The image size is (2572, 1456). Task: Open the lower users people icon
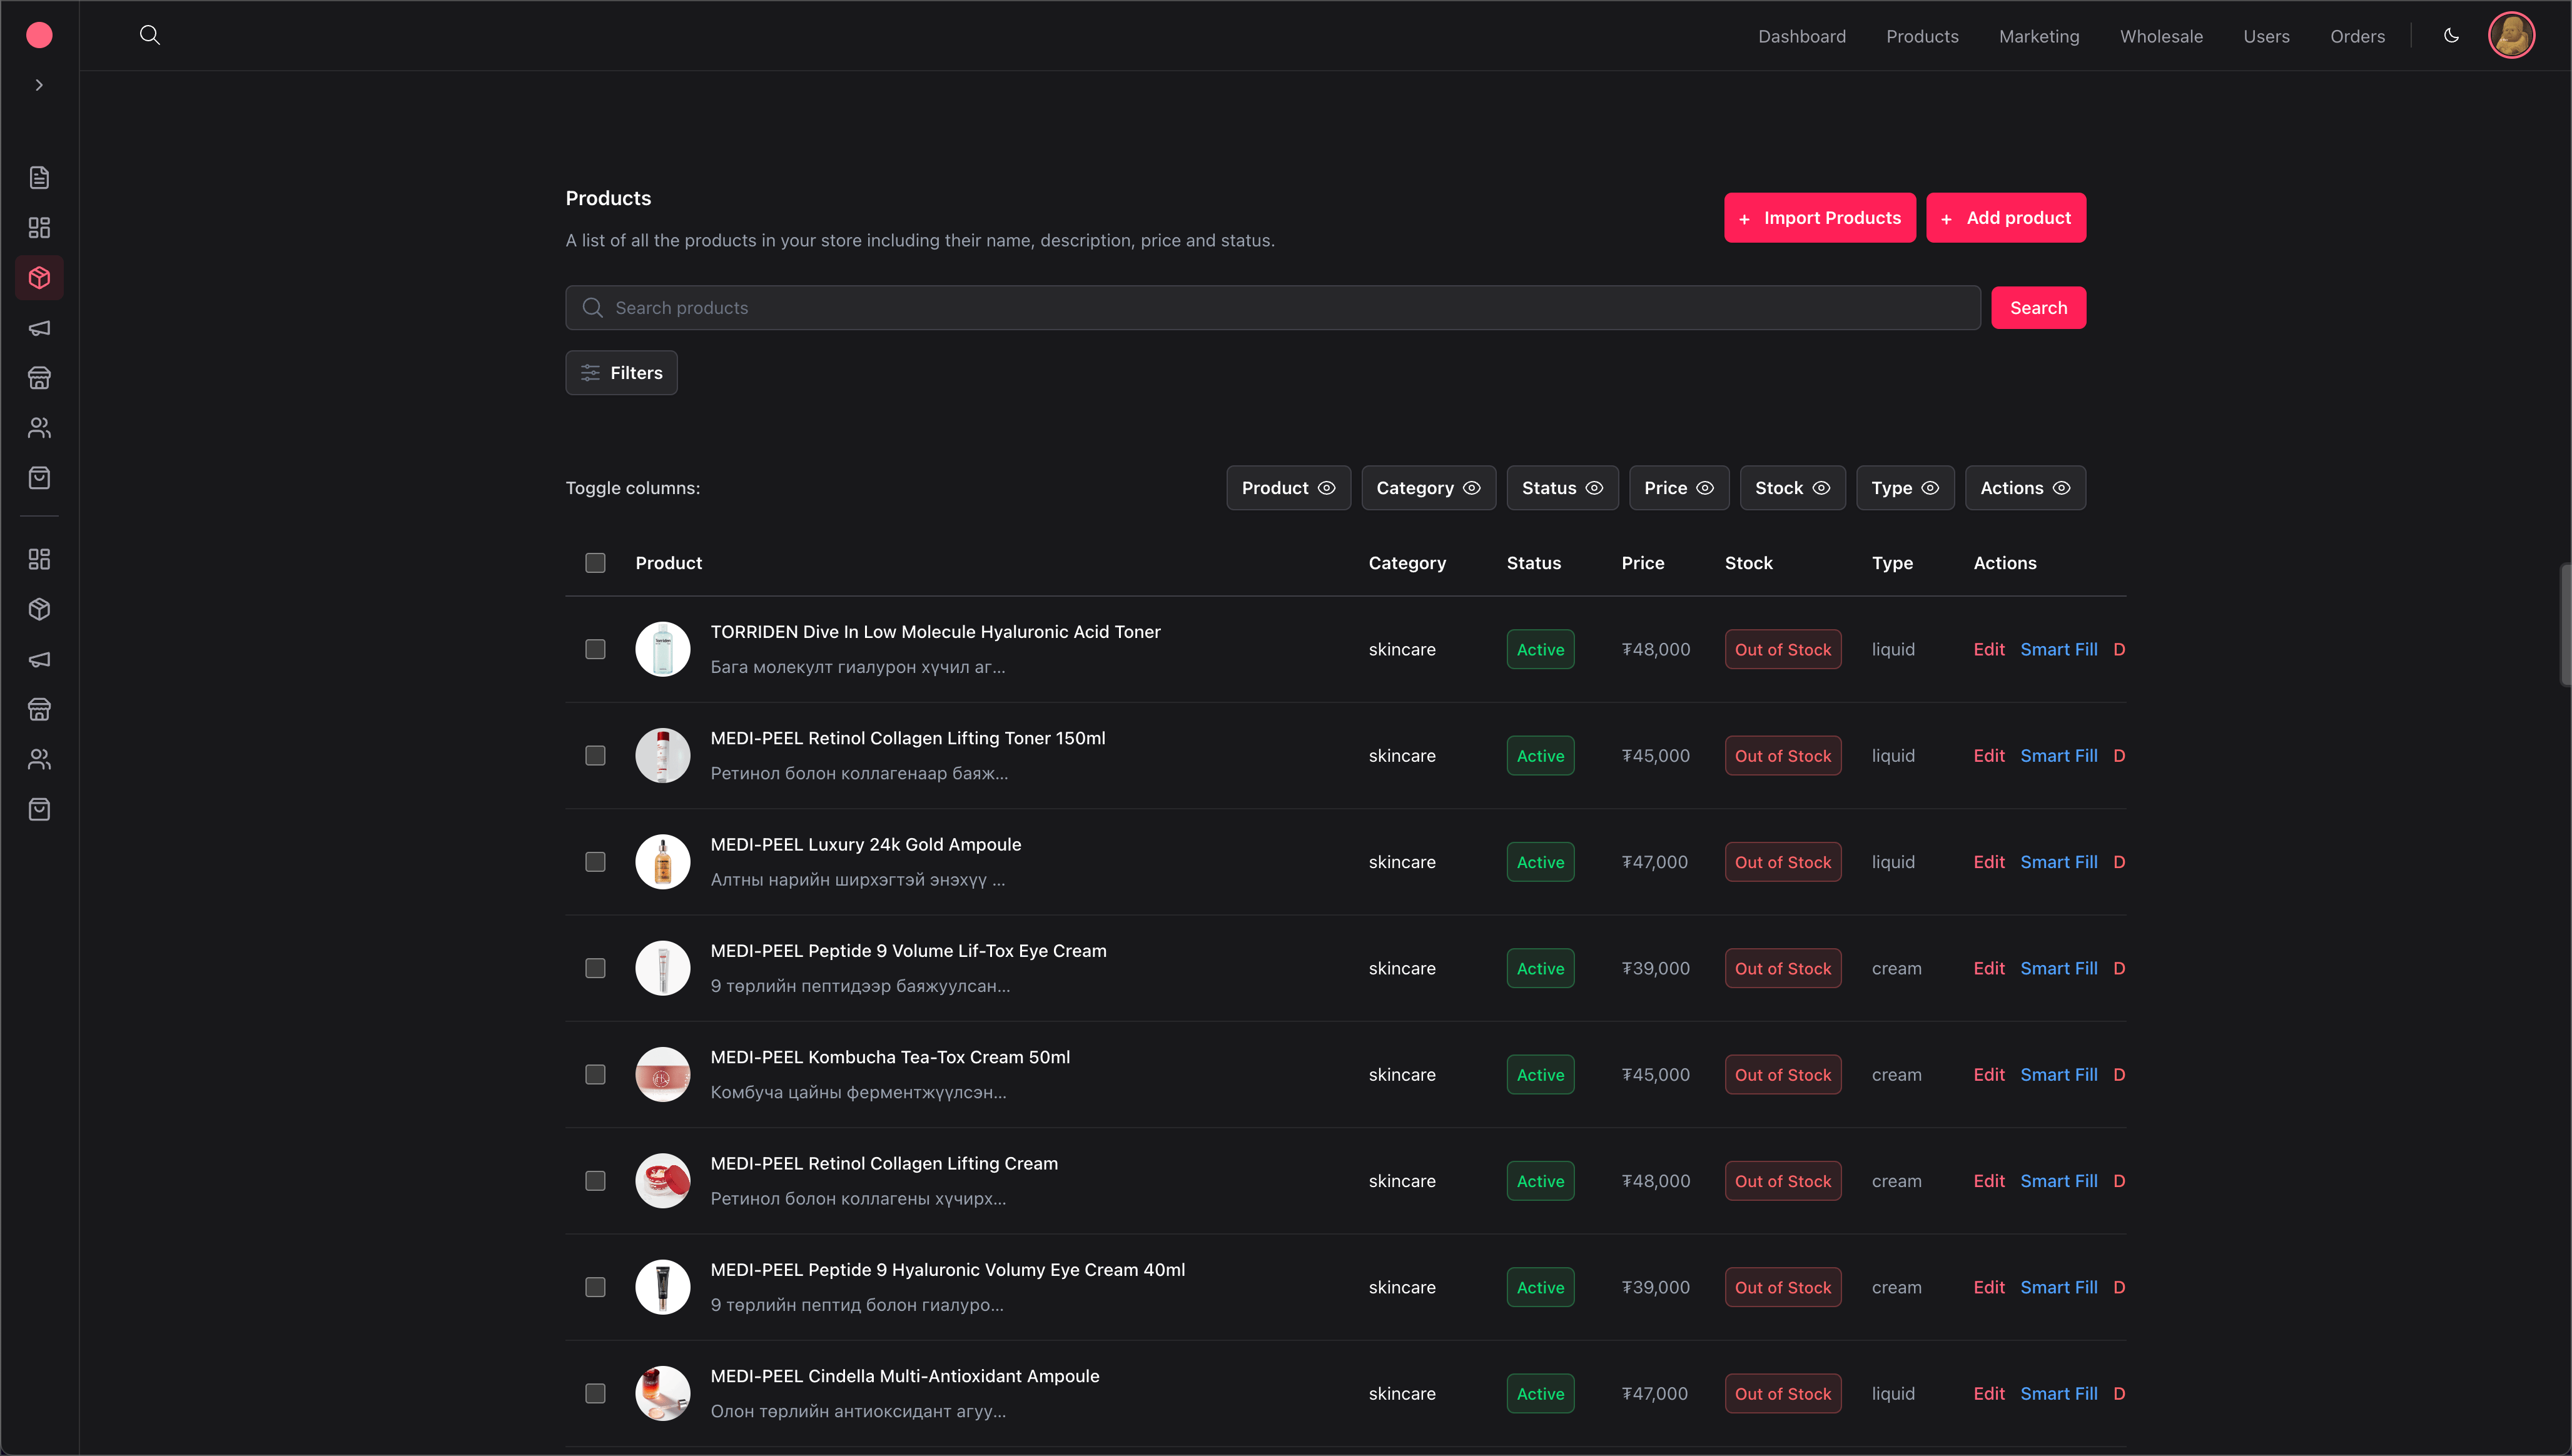(39, 759)
